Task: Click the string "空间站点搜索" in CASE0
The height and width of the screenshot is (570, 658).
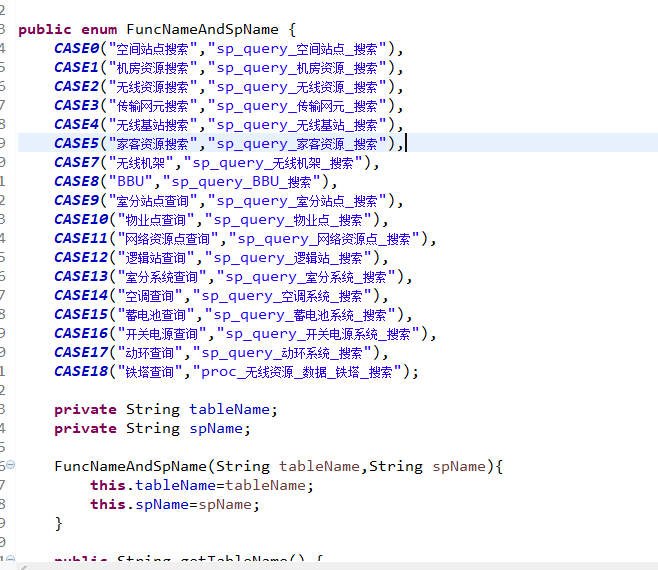Action: point(153,49)
